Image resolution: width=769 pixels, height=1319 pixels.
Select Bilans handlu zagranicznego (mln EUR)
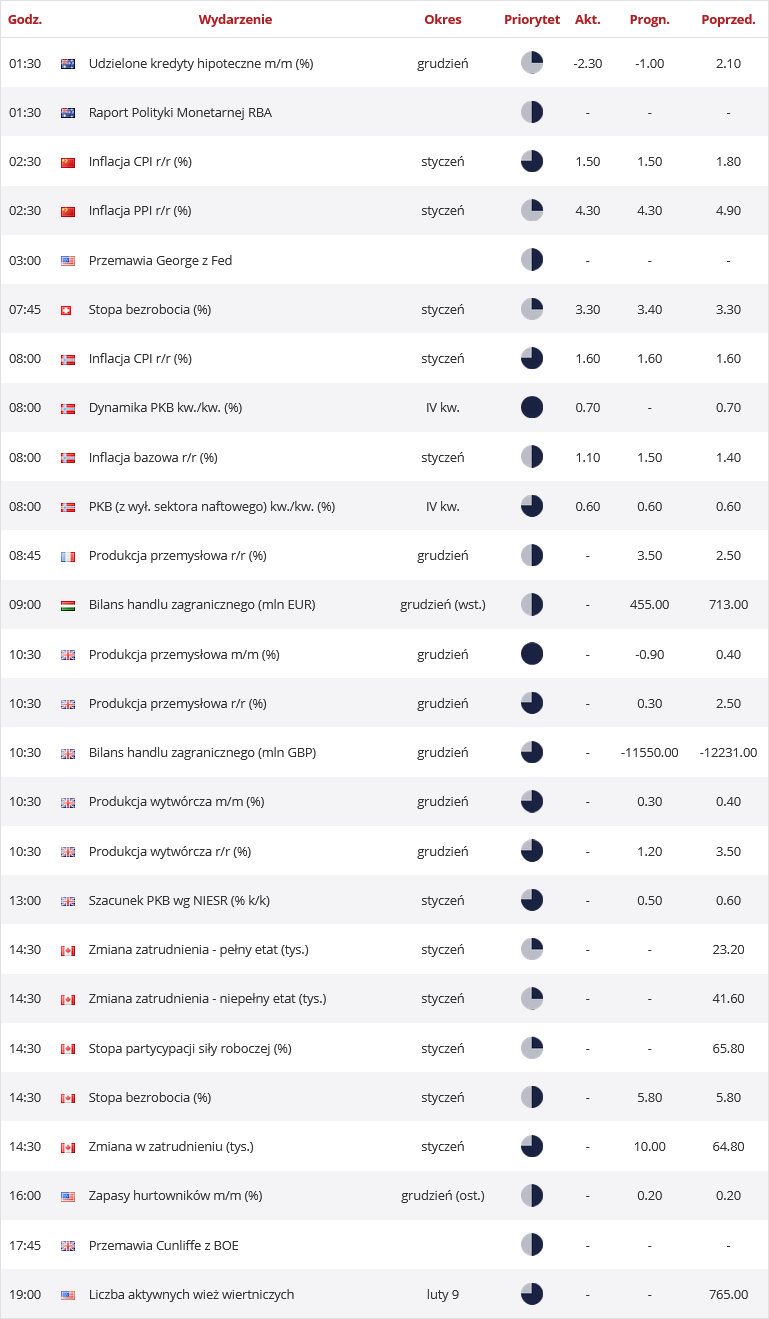202,605
